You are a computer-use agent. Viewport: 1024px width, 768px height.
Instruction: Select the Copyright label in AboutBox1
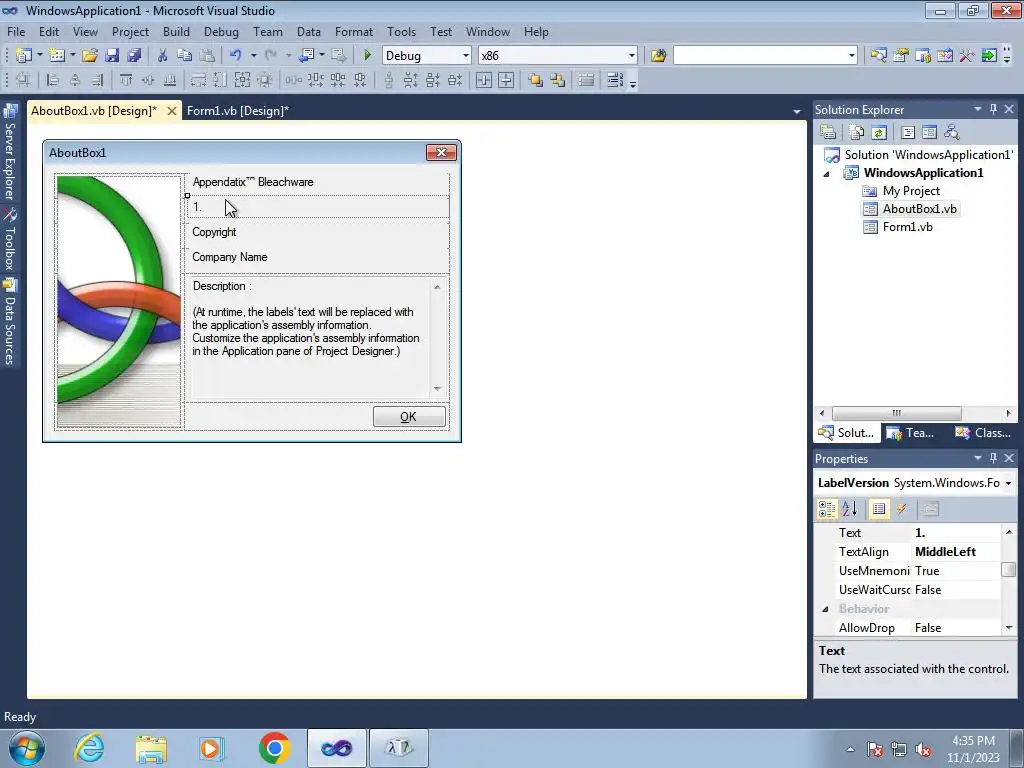click(214, 232)
